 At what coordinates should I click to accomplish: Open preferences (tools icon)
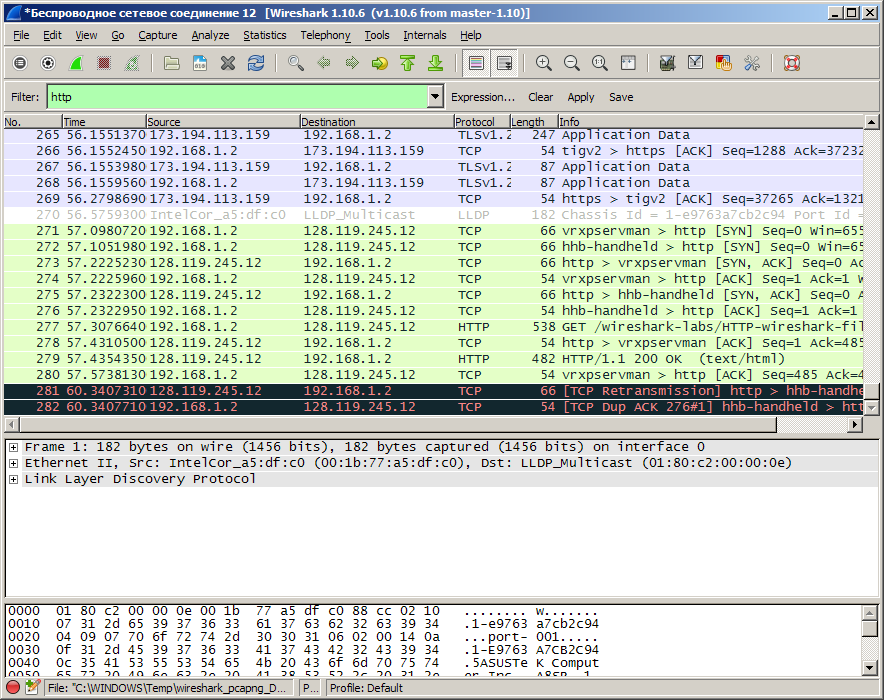pos(752,63)
